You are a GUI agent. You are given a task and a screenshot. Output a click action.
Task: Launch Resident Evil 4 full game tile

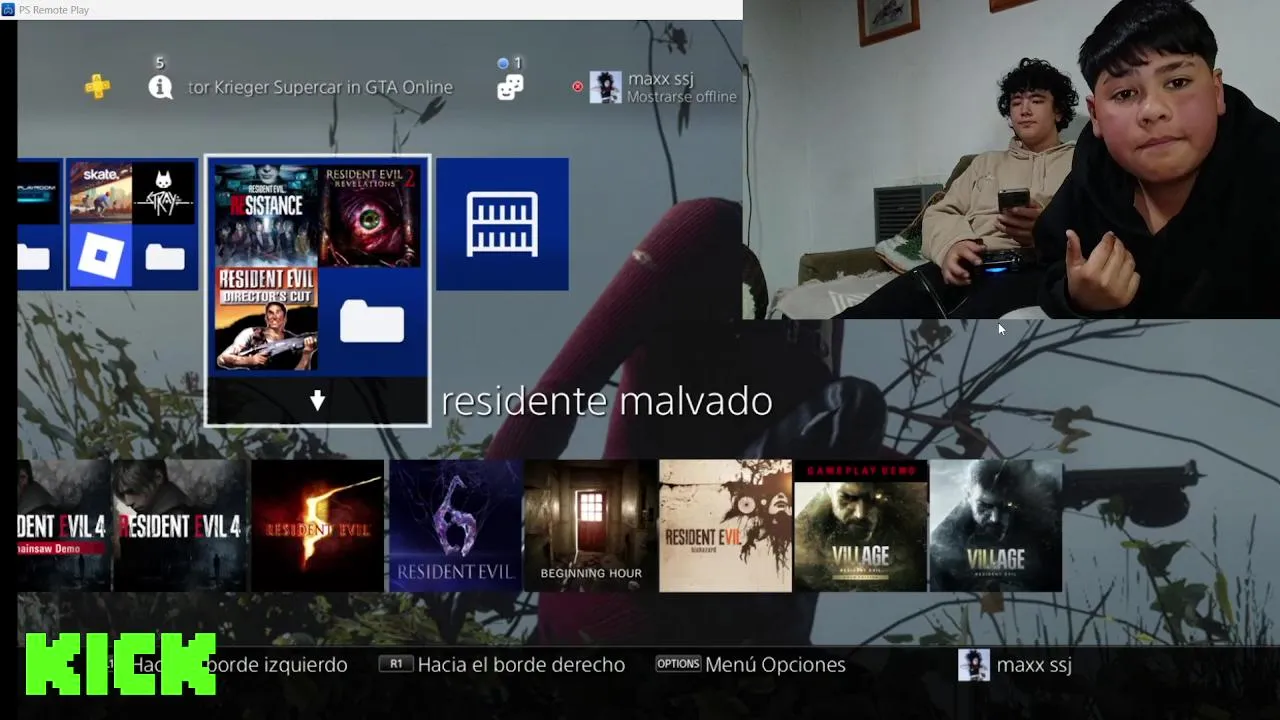(181, 526)
